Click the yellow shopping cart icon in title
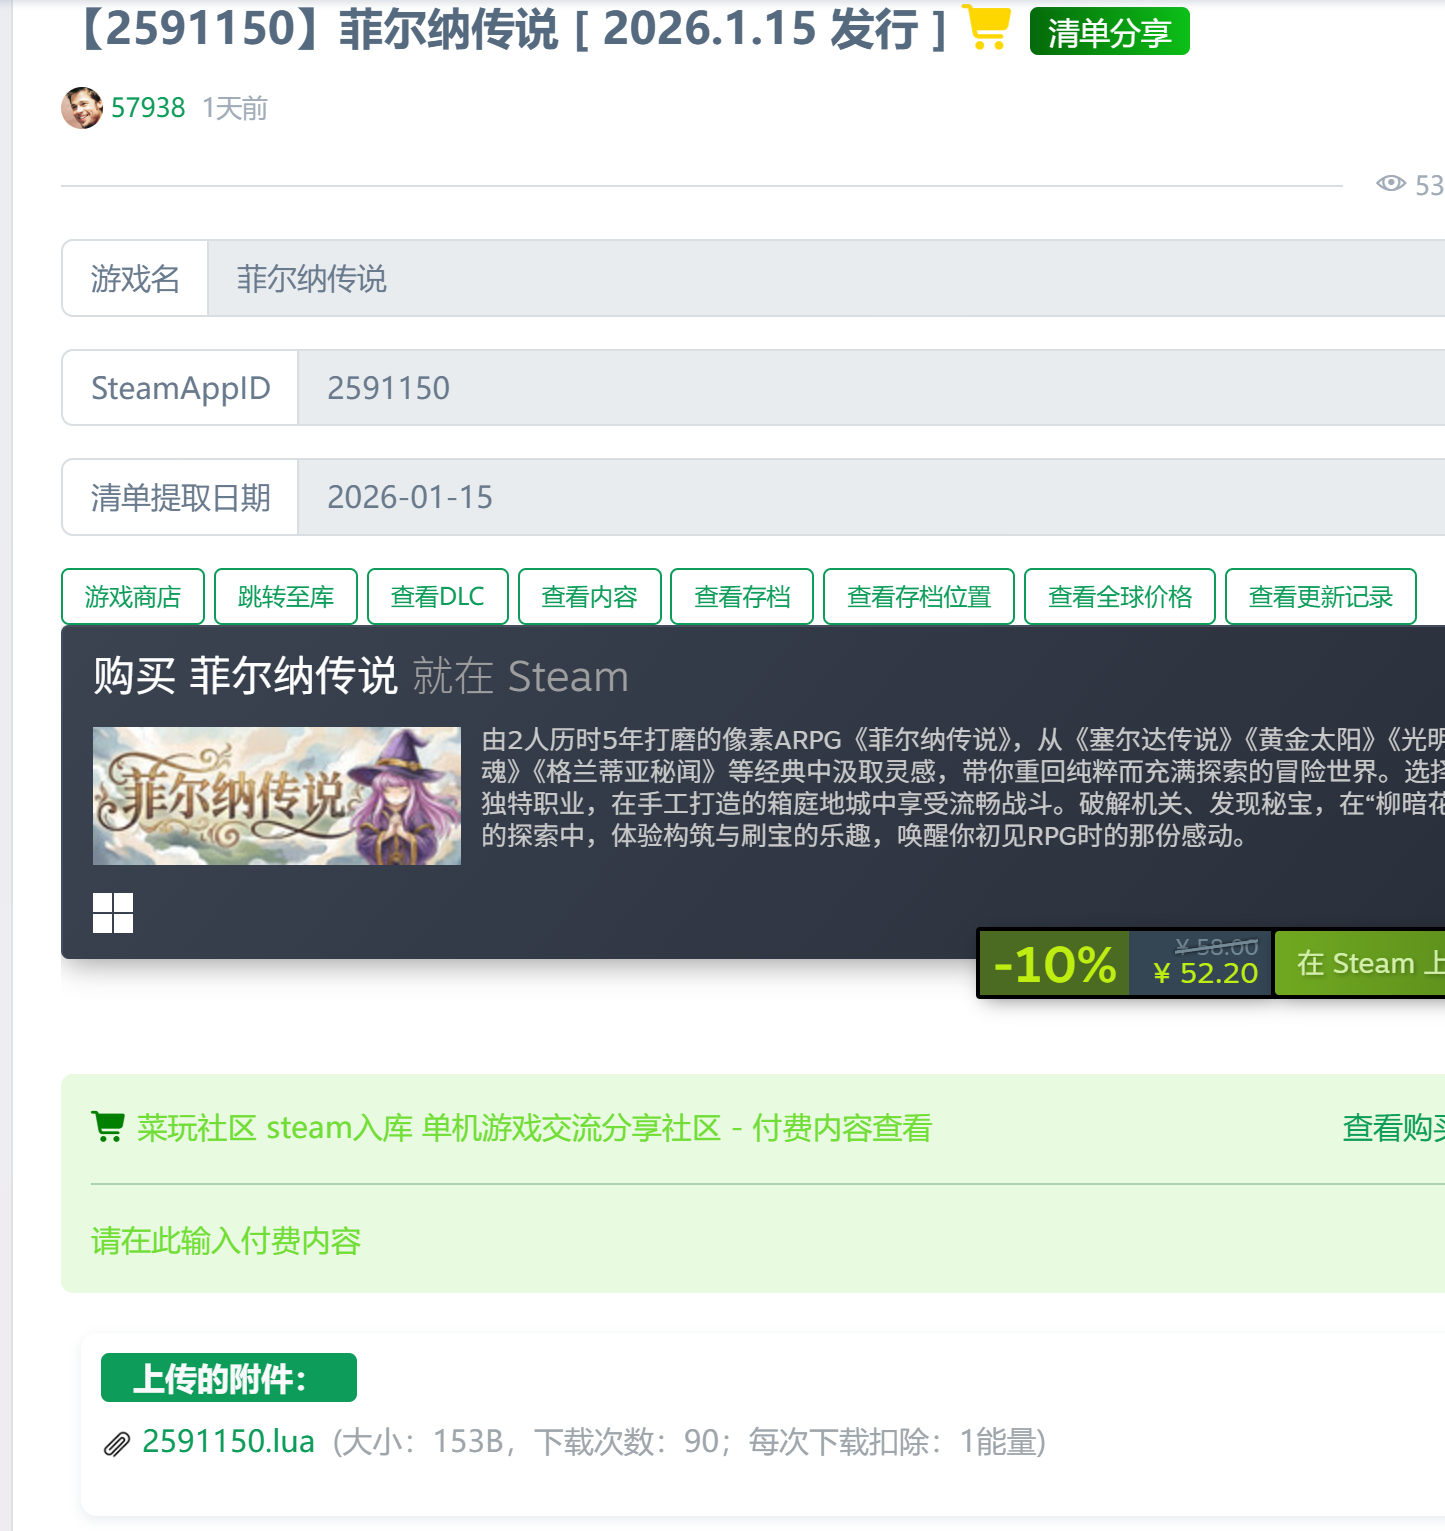Screen dimensions: 1445x1531 coord(987,28)
